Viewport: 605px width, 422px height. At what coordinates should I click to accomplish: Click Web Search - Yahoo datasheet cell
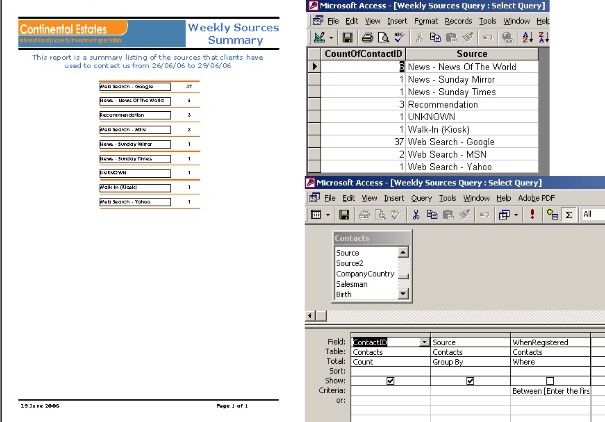tap(471, 167)
